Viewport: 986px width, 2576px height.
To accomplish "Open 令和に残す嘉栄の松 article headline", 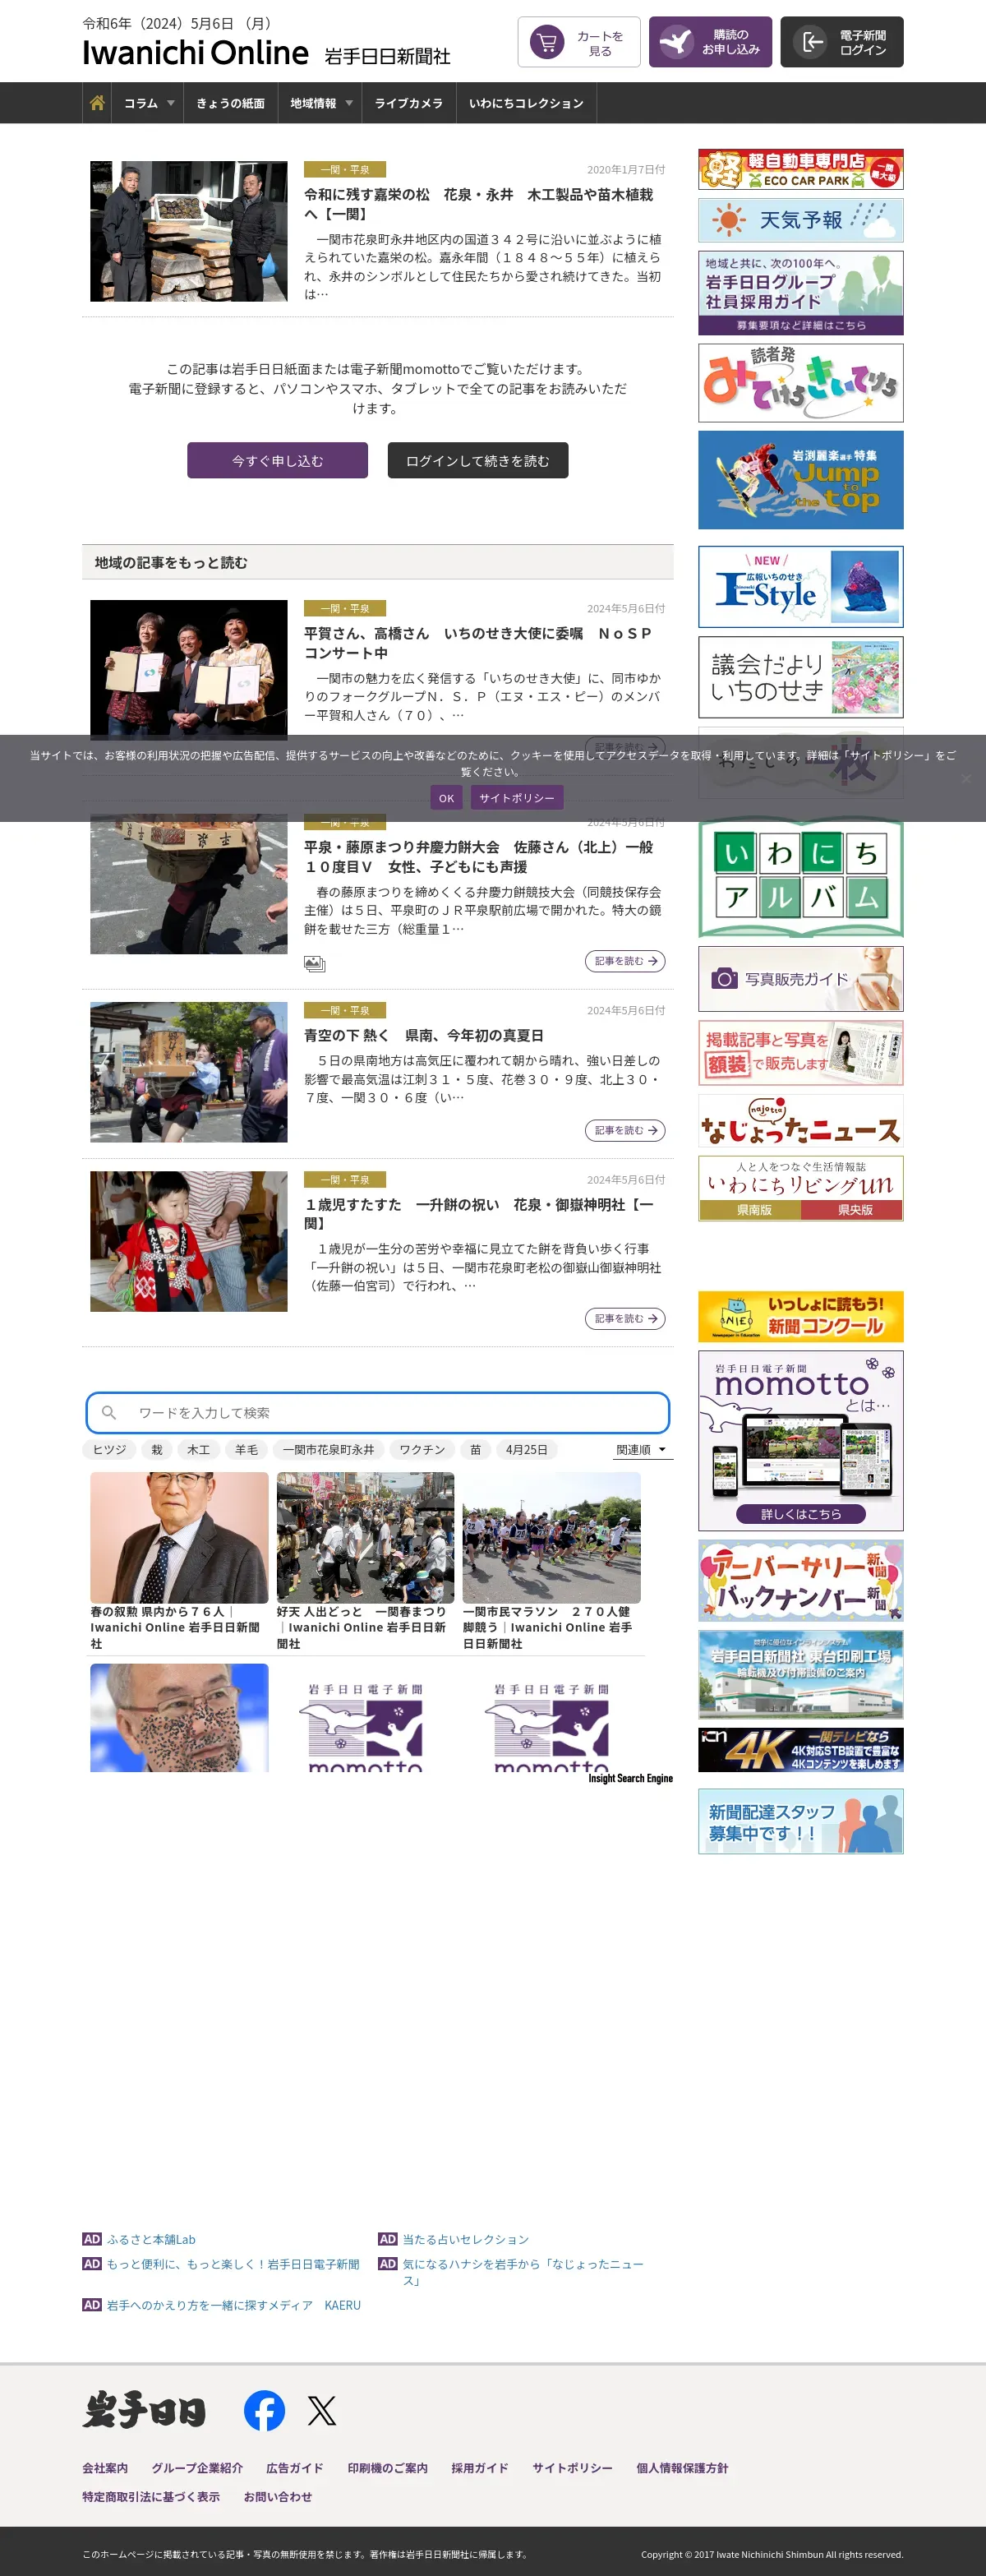I will click(479, 204).
